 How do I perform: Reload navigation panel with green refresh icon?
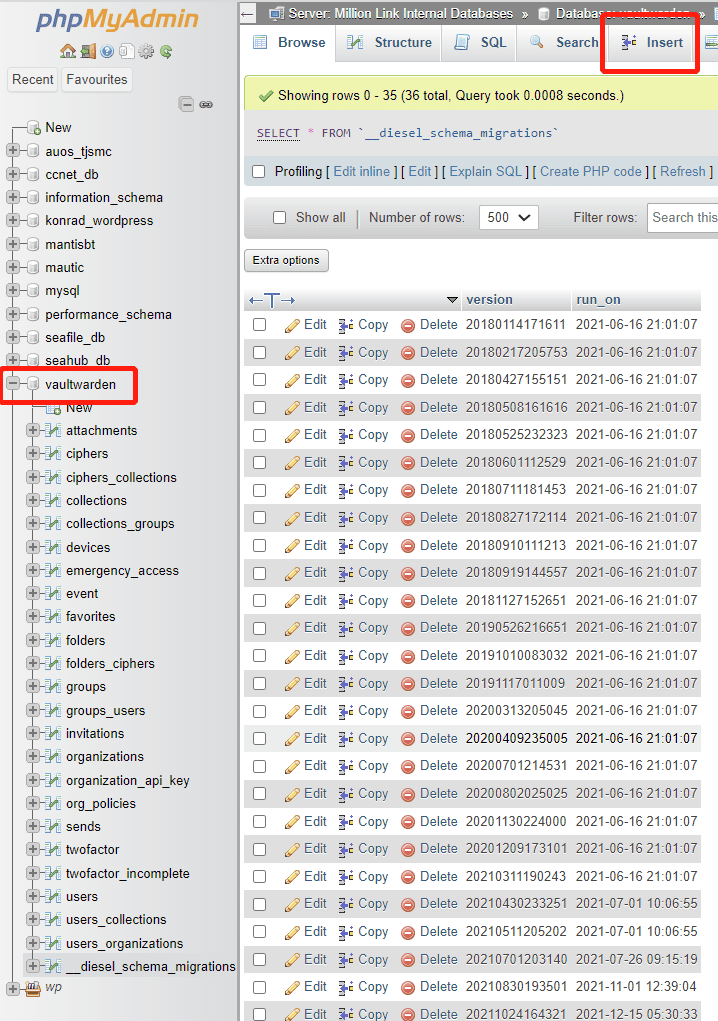166,51
